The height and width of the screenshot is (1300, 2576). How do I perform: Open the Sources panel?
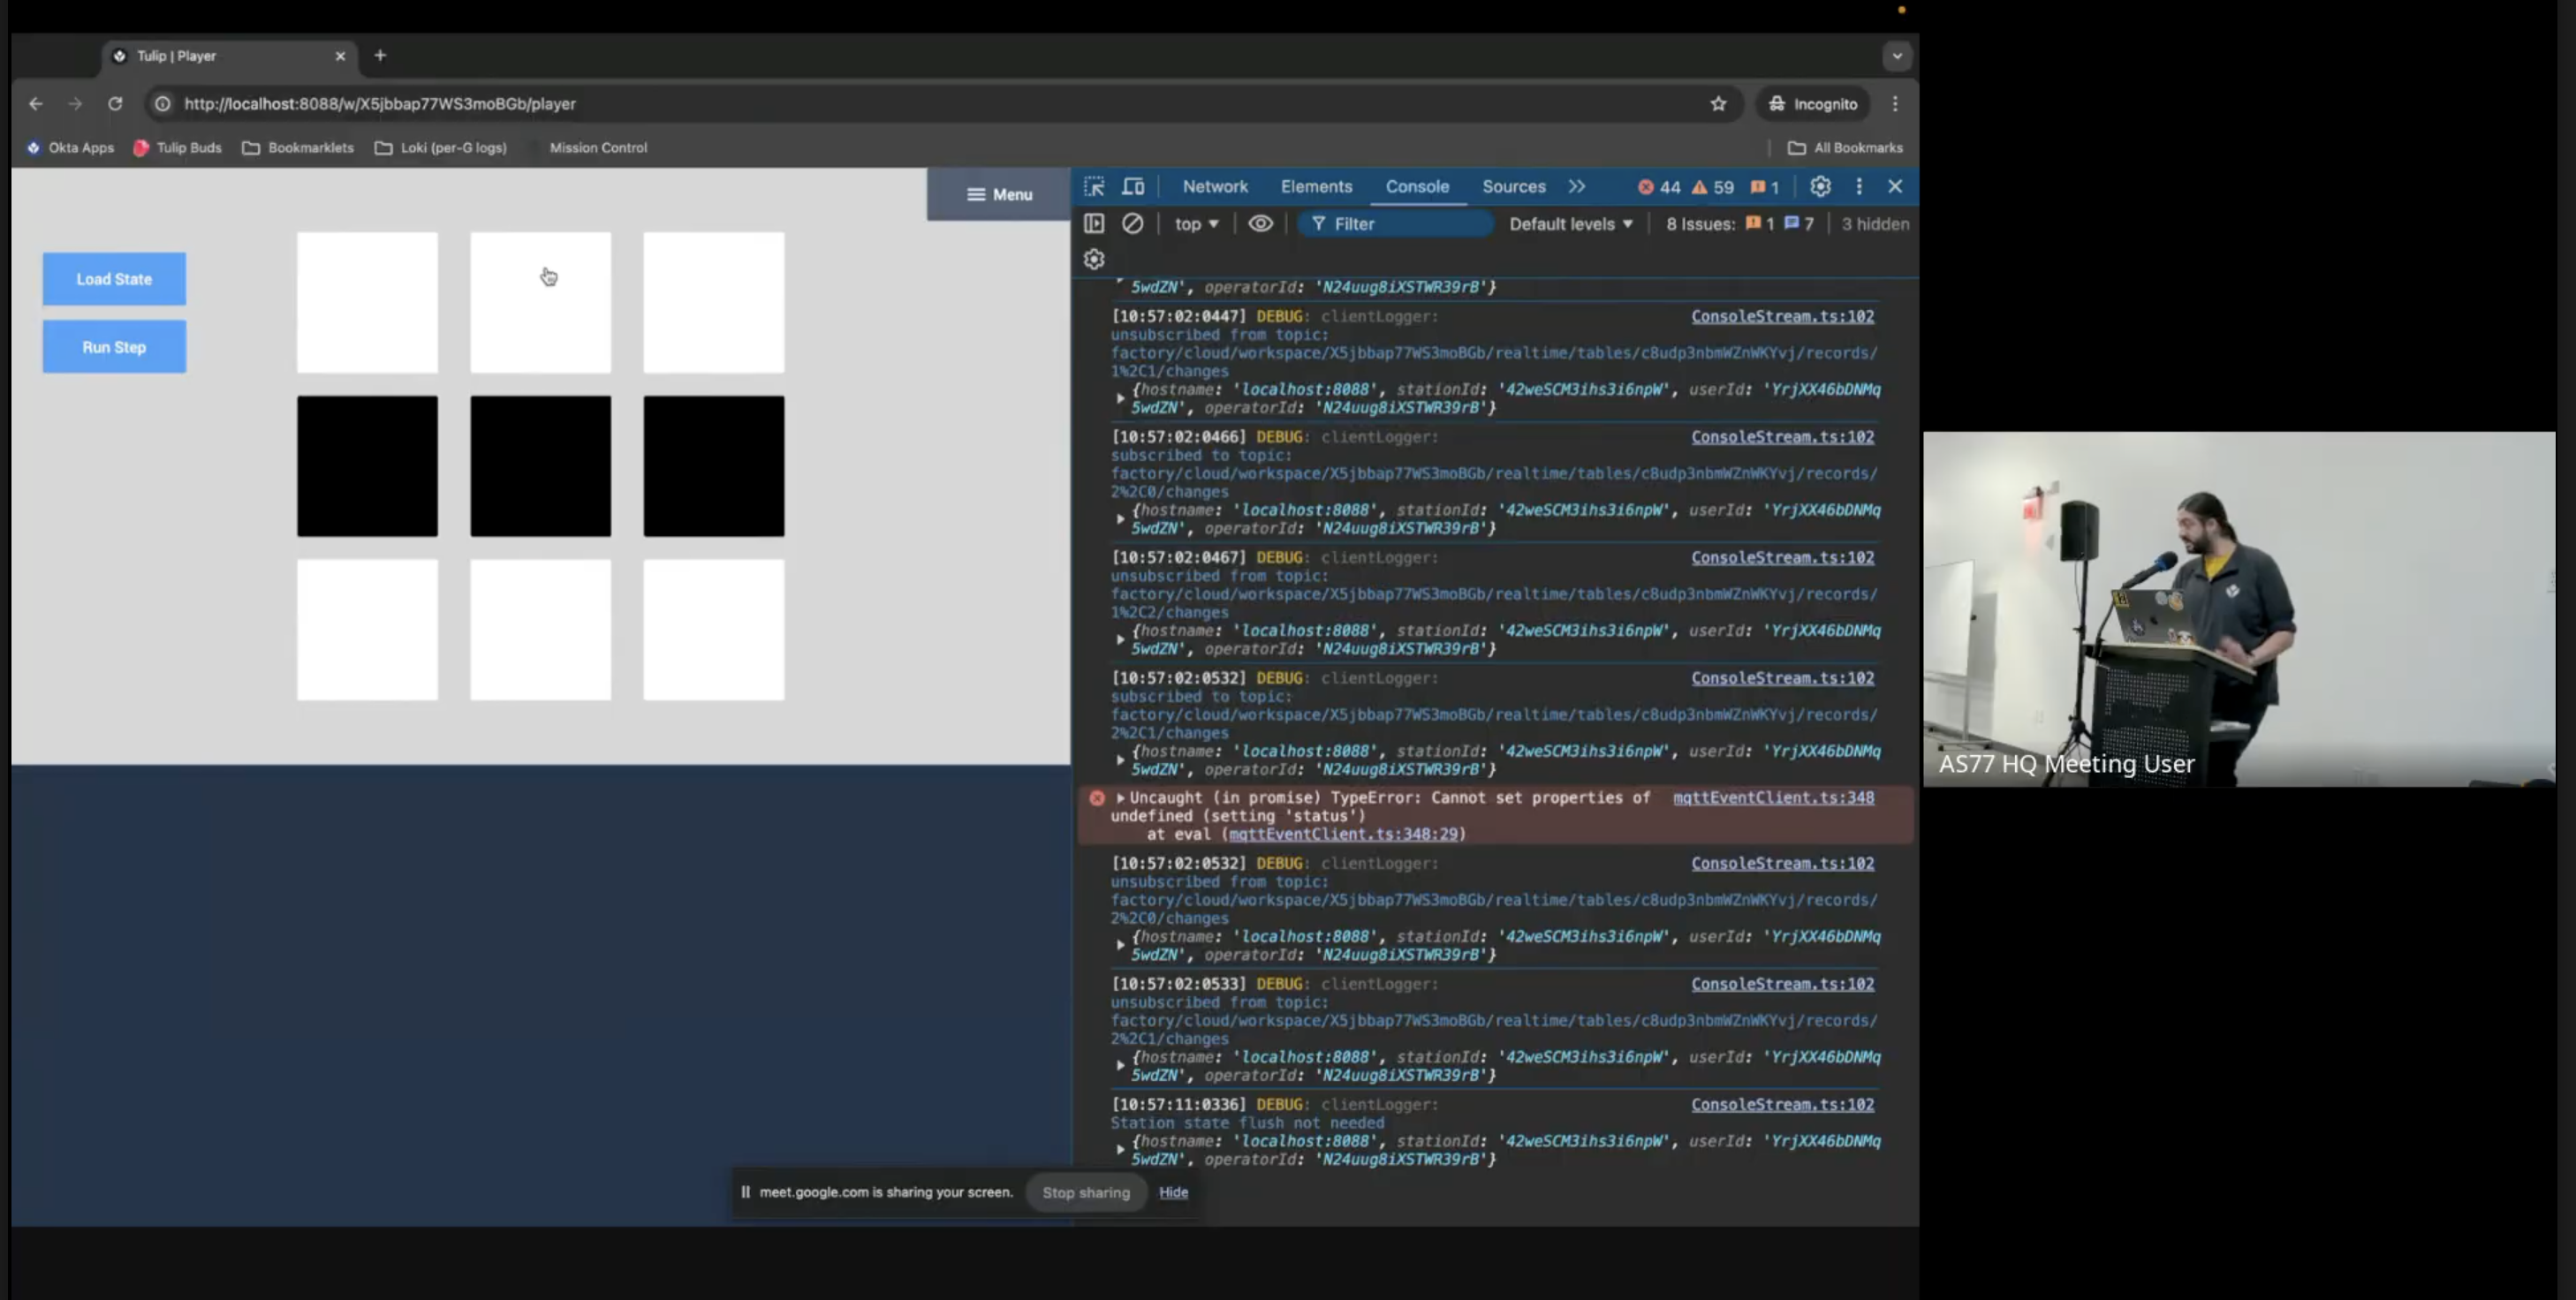[x=1513, y=186]
